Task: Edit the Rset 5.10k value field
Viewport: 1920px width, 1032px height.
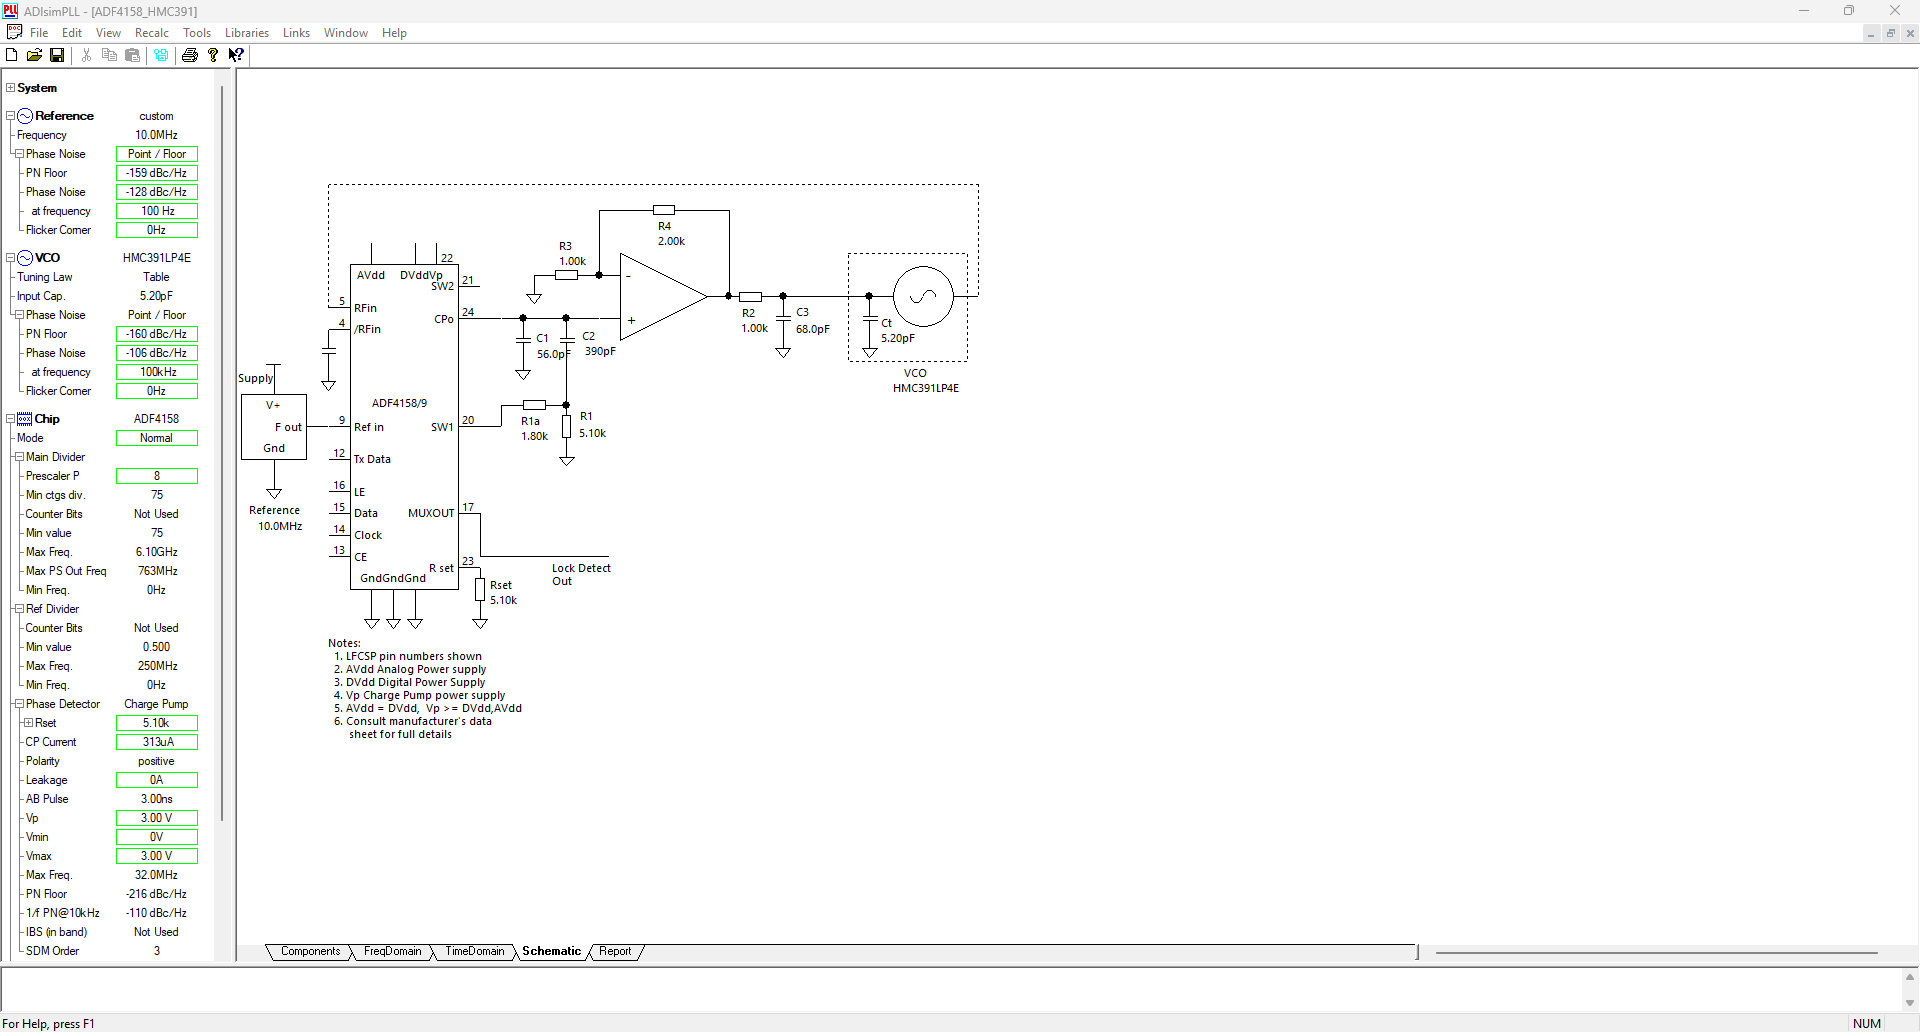Action: click(157, 723)
